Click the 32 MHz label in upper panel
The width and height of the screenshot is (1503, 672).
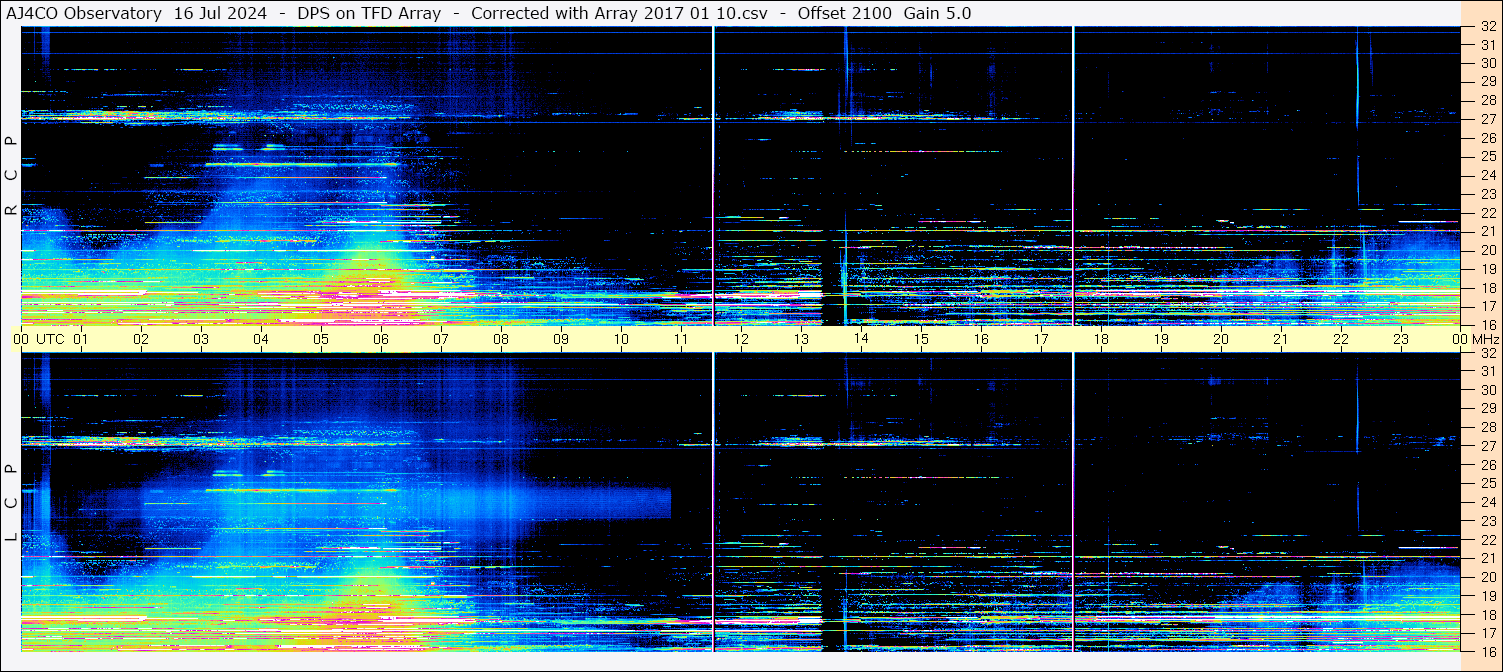pyautogui.click(x=1488, y=27)
